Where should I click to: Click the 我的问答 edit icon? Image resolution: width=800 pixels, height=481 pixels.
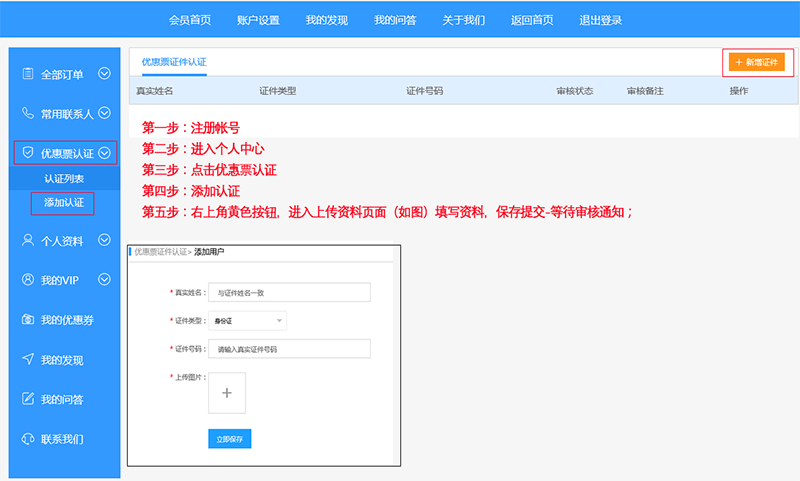coord(28,398)
